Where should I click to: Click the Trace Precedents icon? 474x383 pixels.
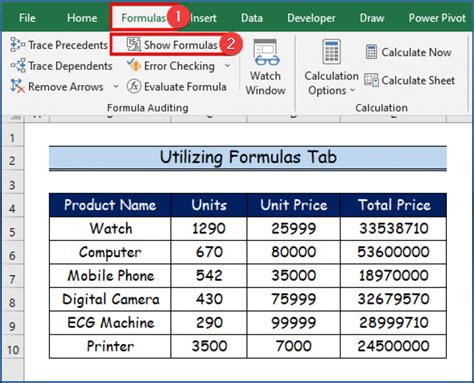tap(17, 45)
